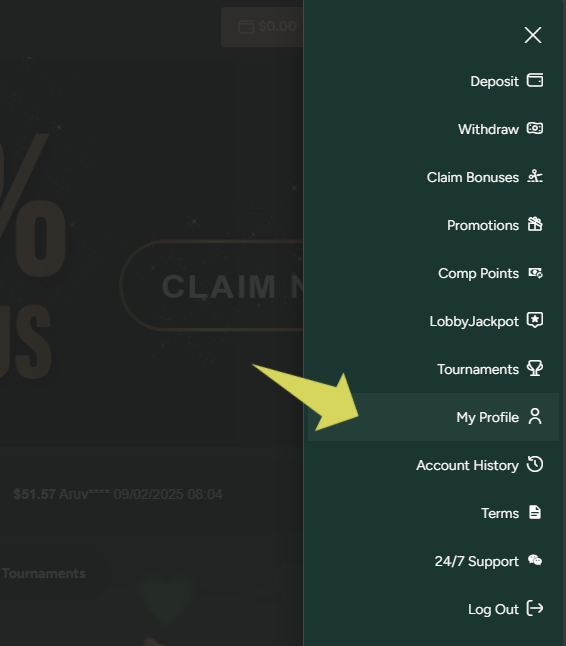
Task: Go to Account History
Action: point(433,465)
